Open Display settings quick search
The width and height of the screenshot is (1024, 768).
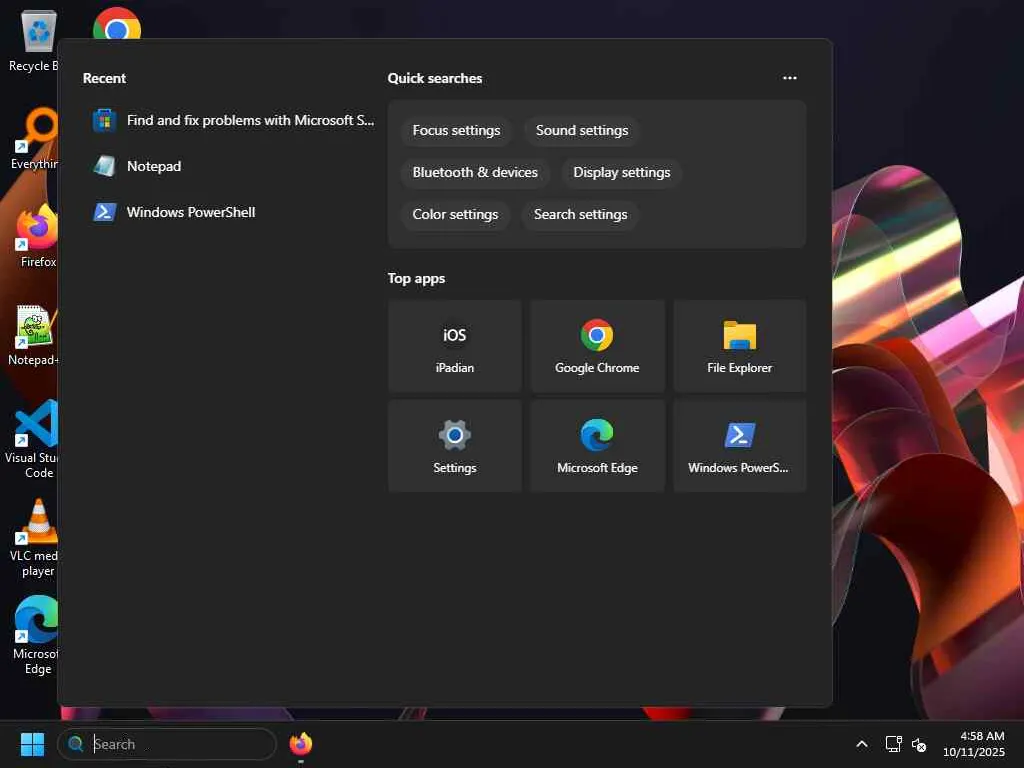pyautogui.click(x=622, y=172)
